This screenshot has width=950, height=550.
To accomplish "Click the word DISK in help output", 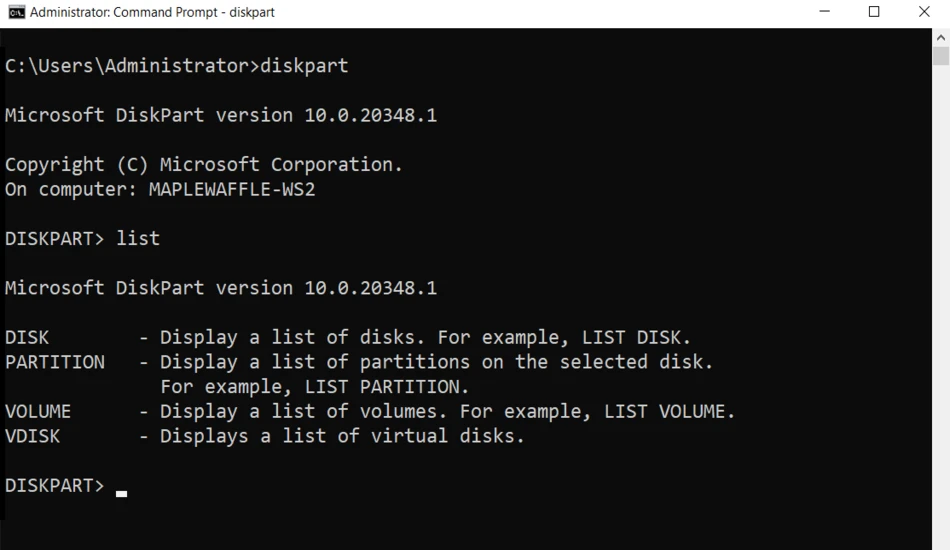I will tap(27, 337).
